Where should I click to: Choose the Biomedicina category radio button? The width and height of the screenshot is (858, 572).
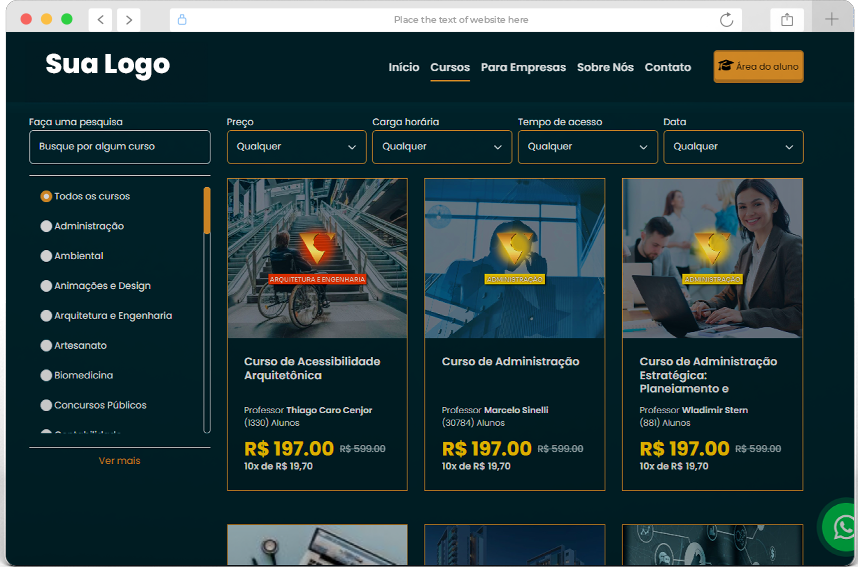pos(46,375)
